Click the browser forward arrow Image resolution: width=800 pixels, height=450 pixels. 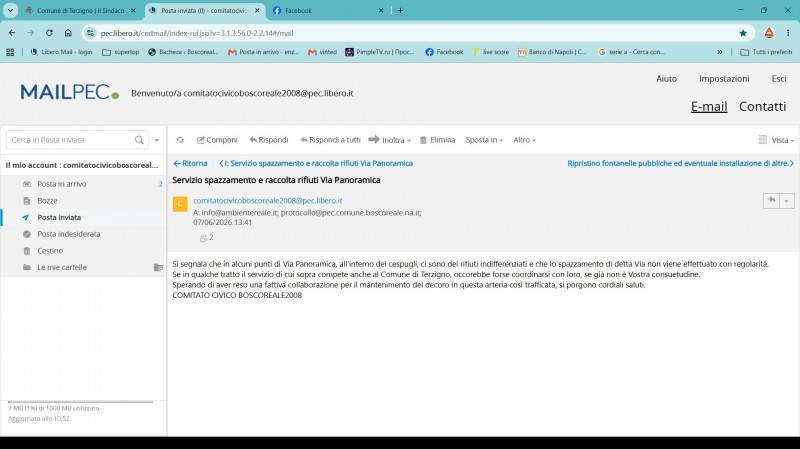point(31,33)
